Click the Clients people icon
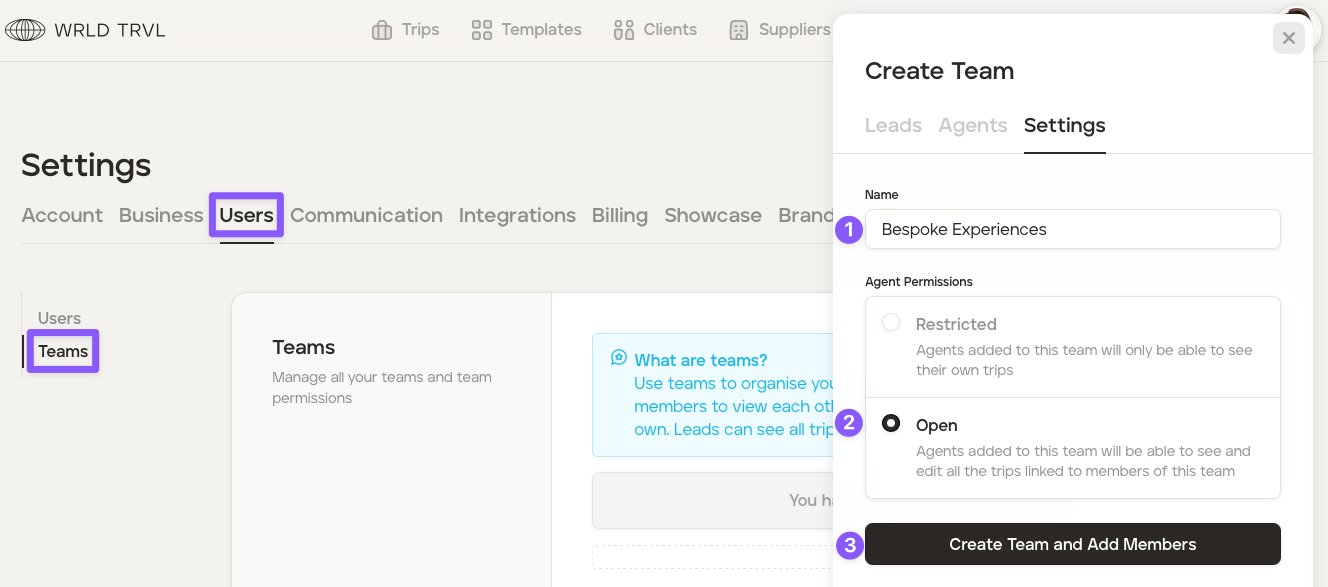Image resolution: width=1328 pixels, height=587 pixels. [x=624, y=30]
